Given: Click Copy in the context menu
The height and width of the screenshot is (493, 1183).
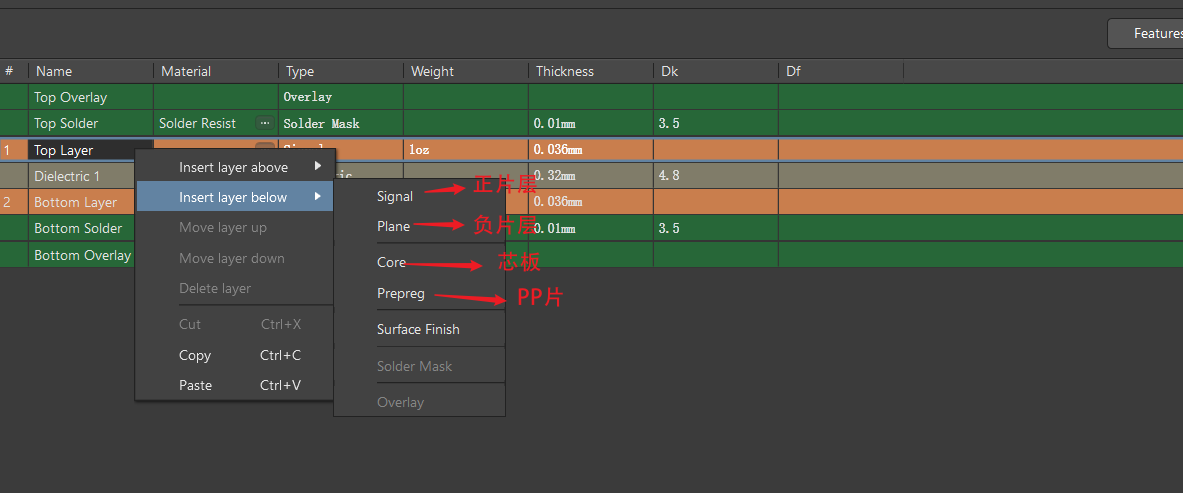Looking at the screenshot, I should [x=195, y=355].
